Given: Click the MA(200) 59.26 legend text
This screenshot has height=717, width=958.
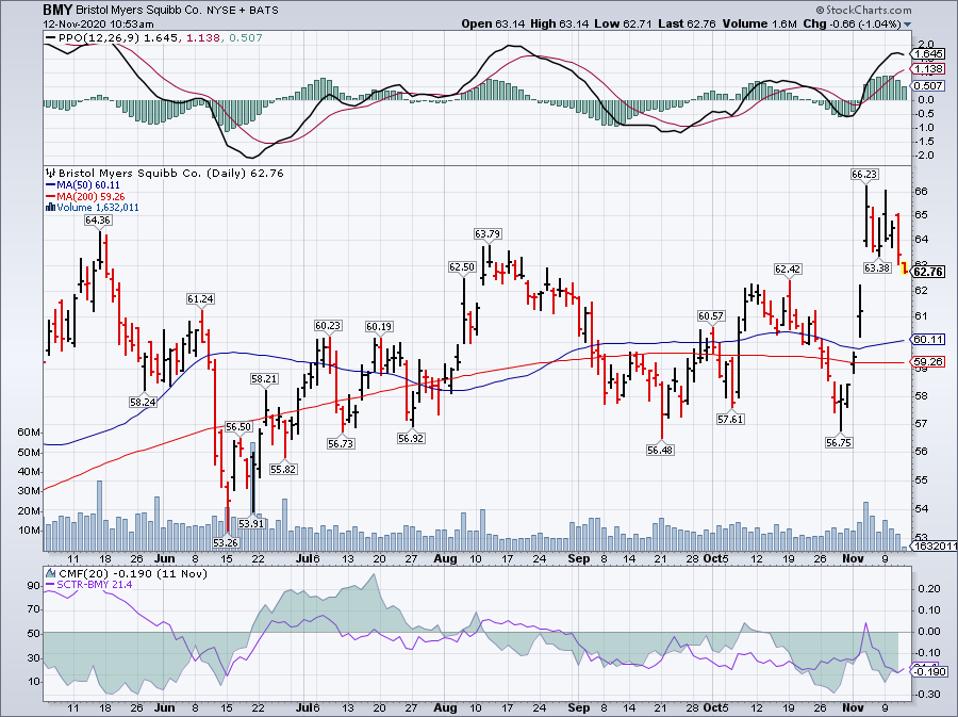Looking at the screenshot, I should pyautogui.click(x=91, y=197).
